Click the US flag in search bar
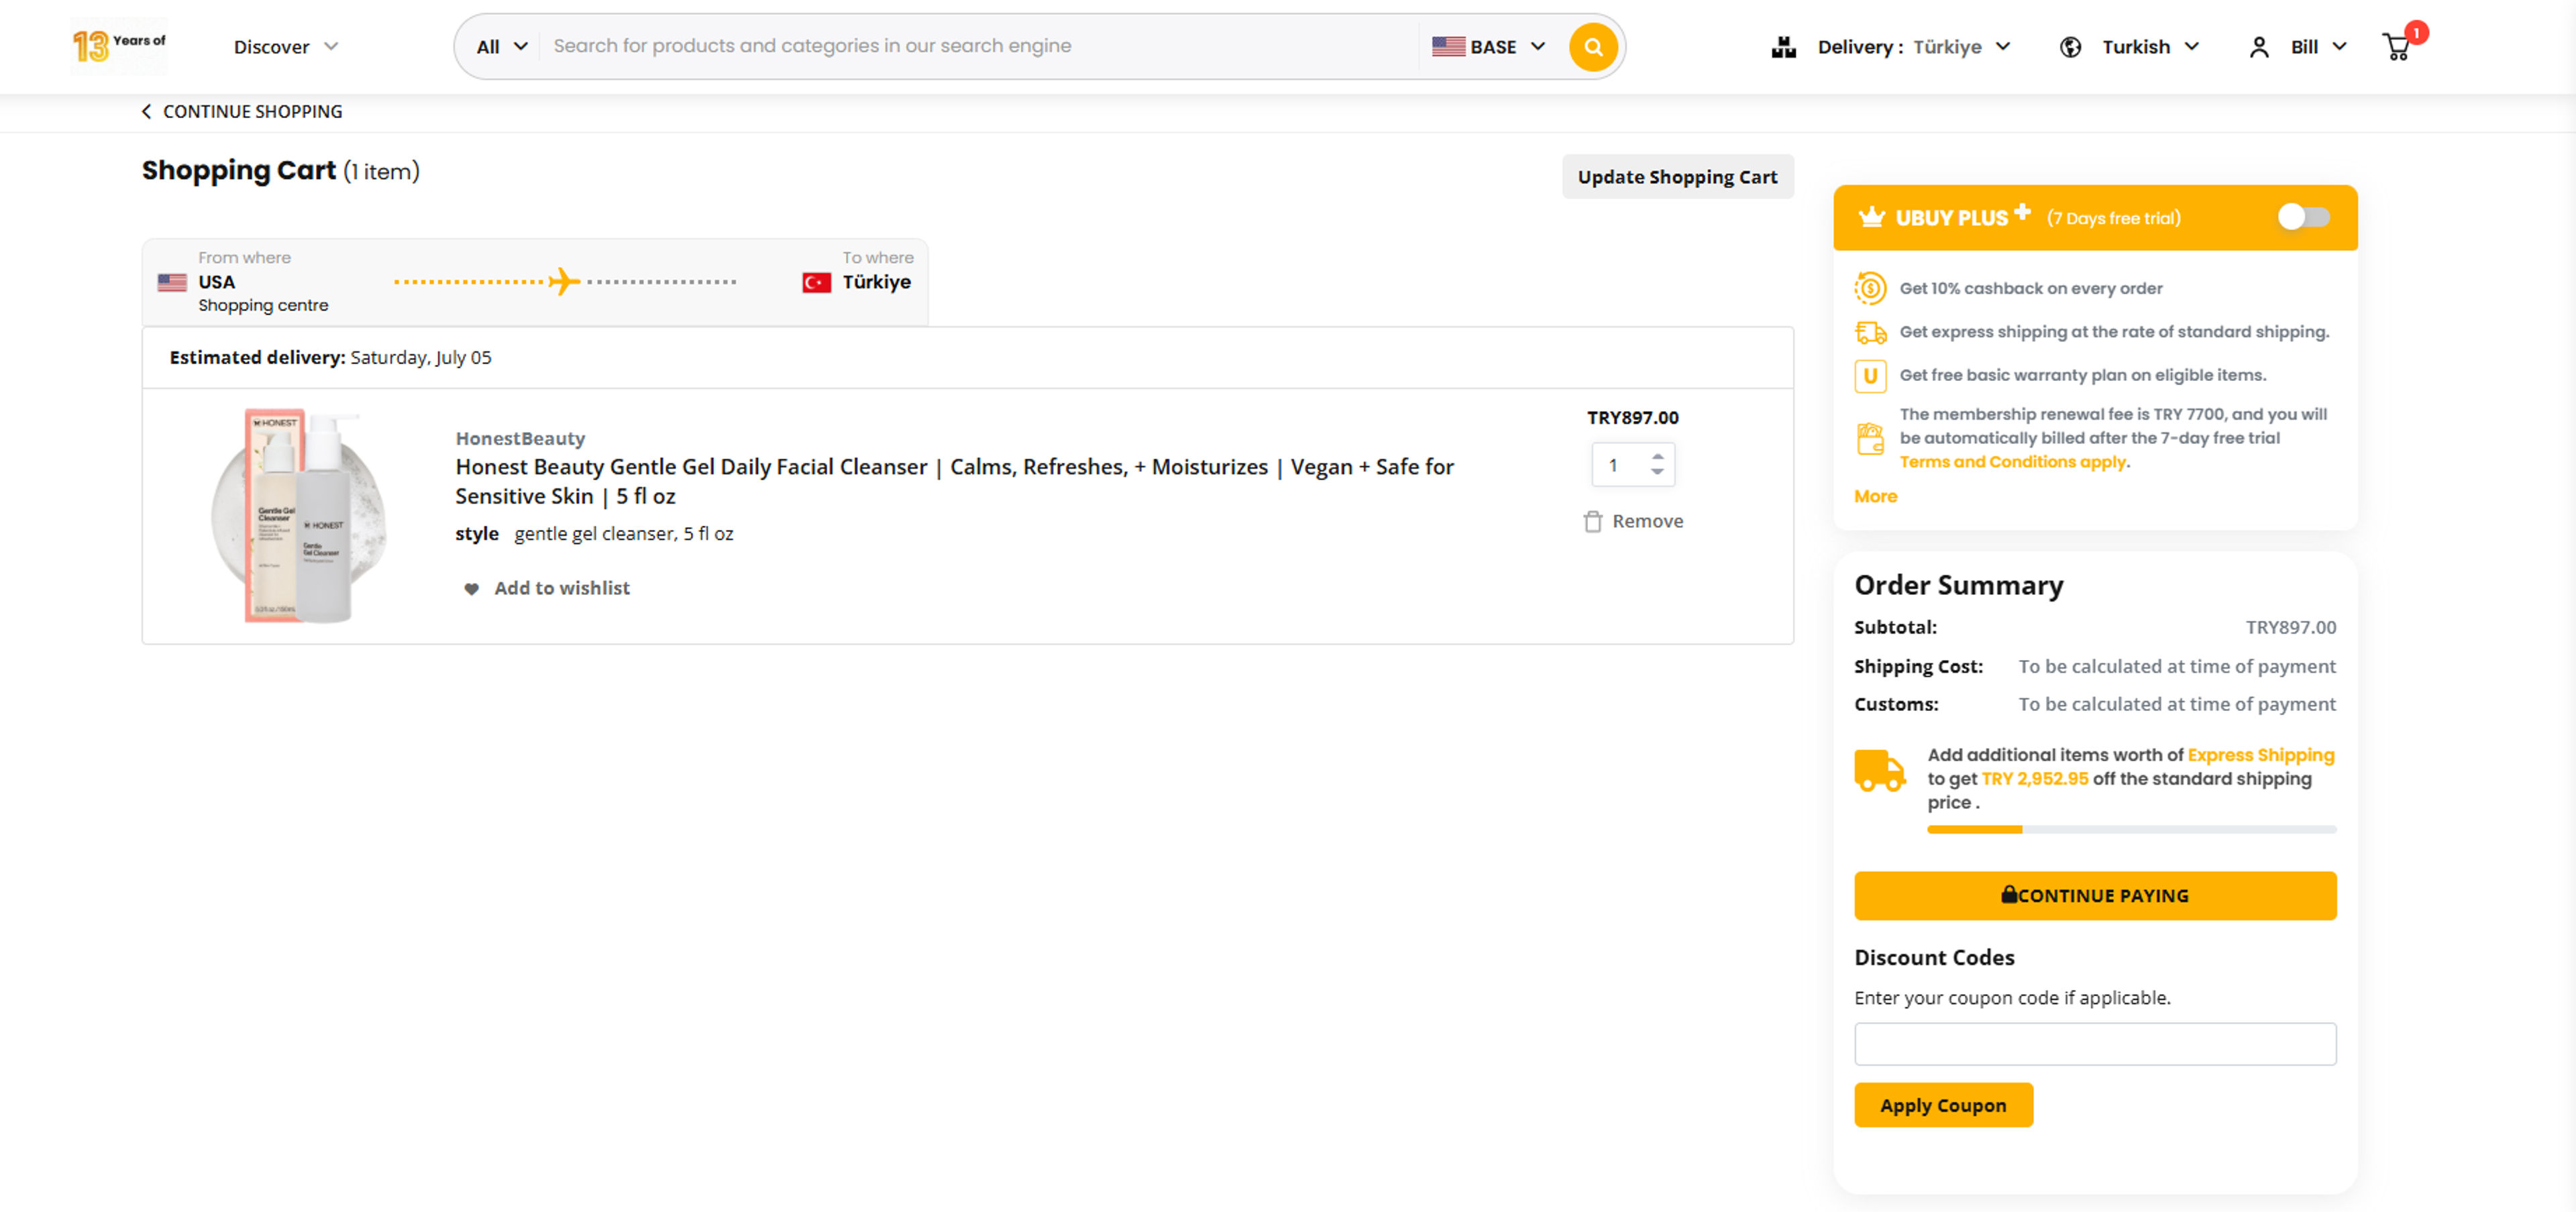This screenshot has height=1212, width=2576. (1448, 46)
